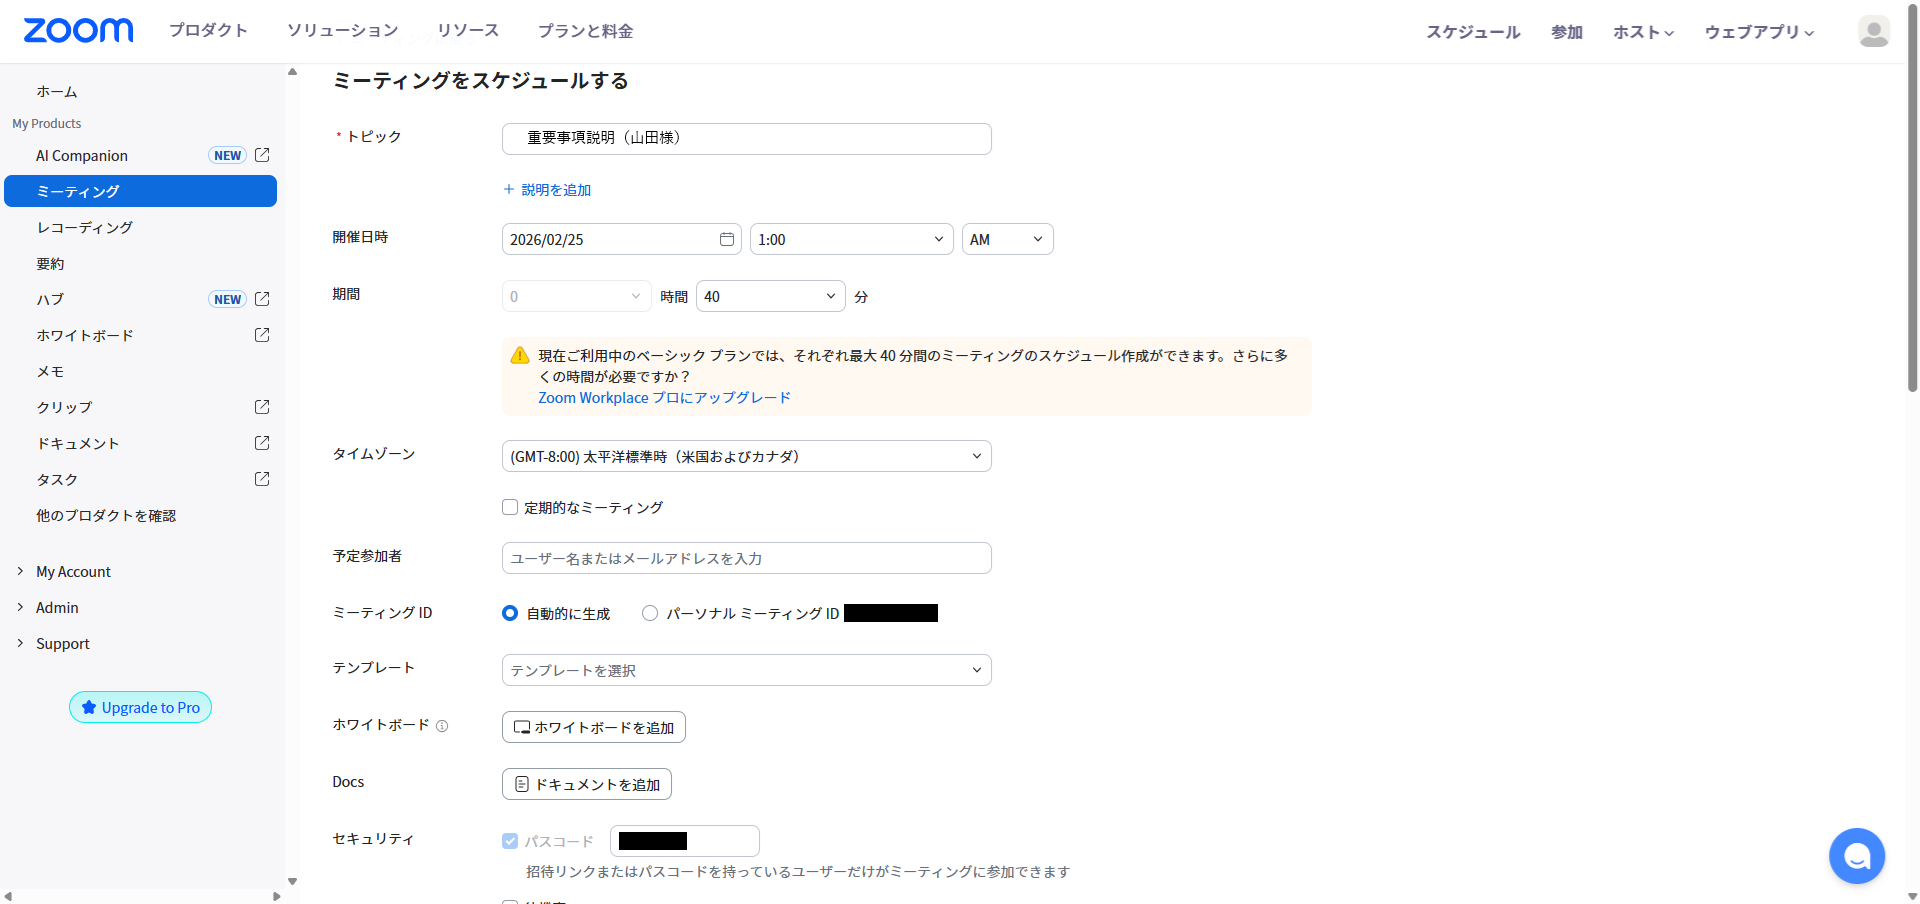The height and width of the screenshot is (904, 1920).
Task: Click the info icon beside ホワイトボード label
Action: (443, 726)
